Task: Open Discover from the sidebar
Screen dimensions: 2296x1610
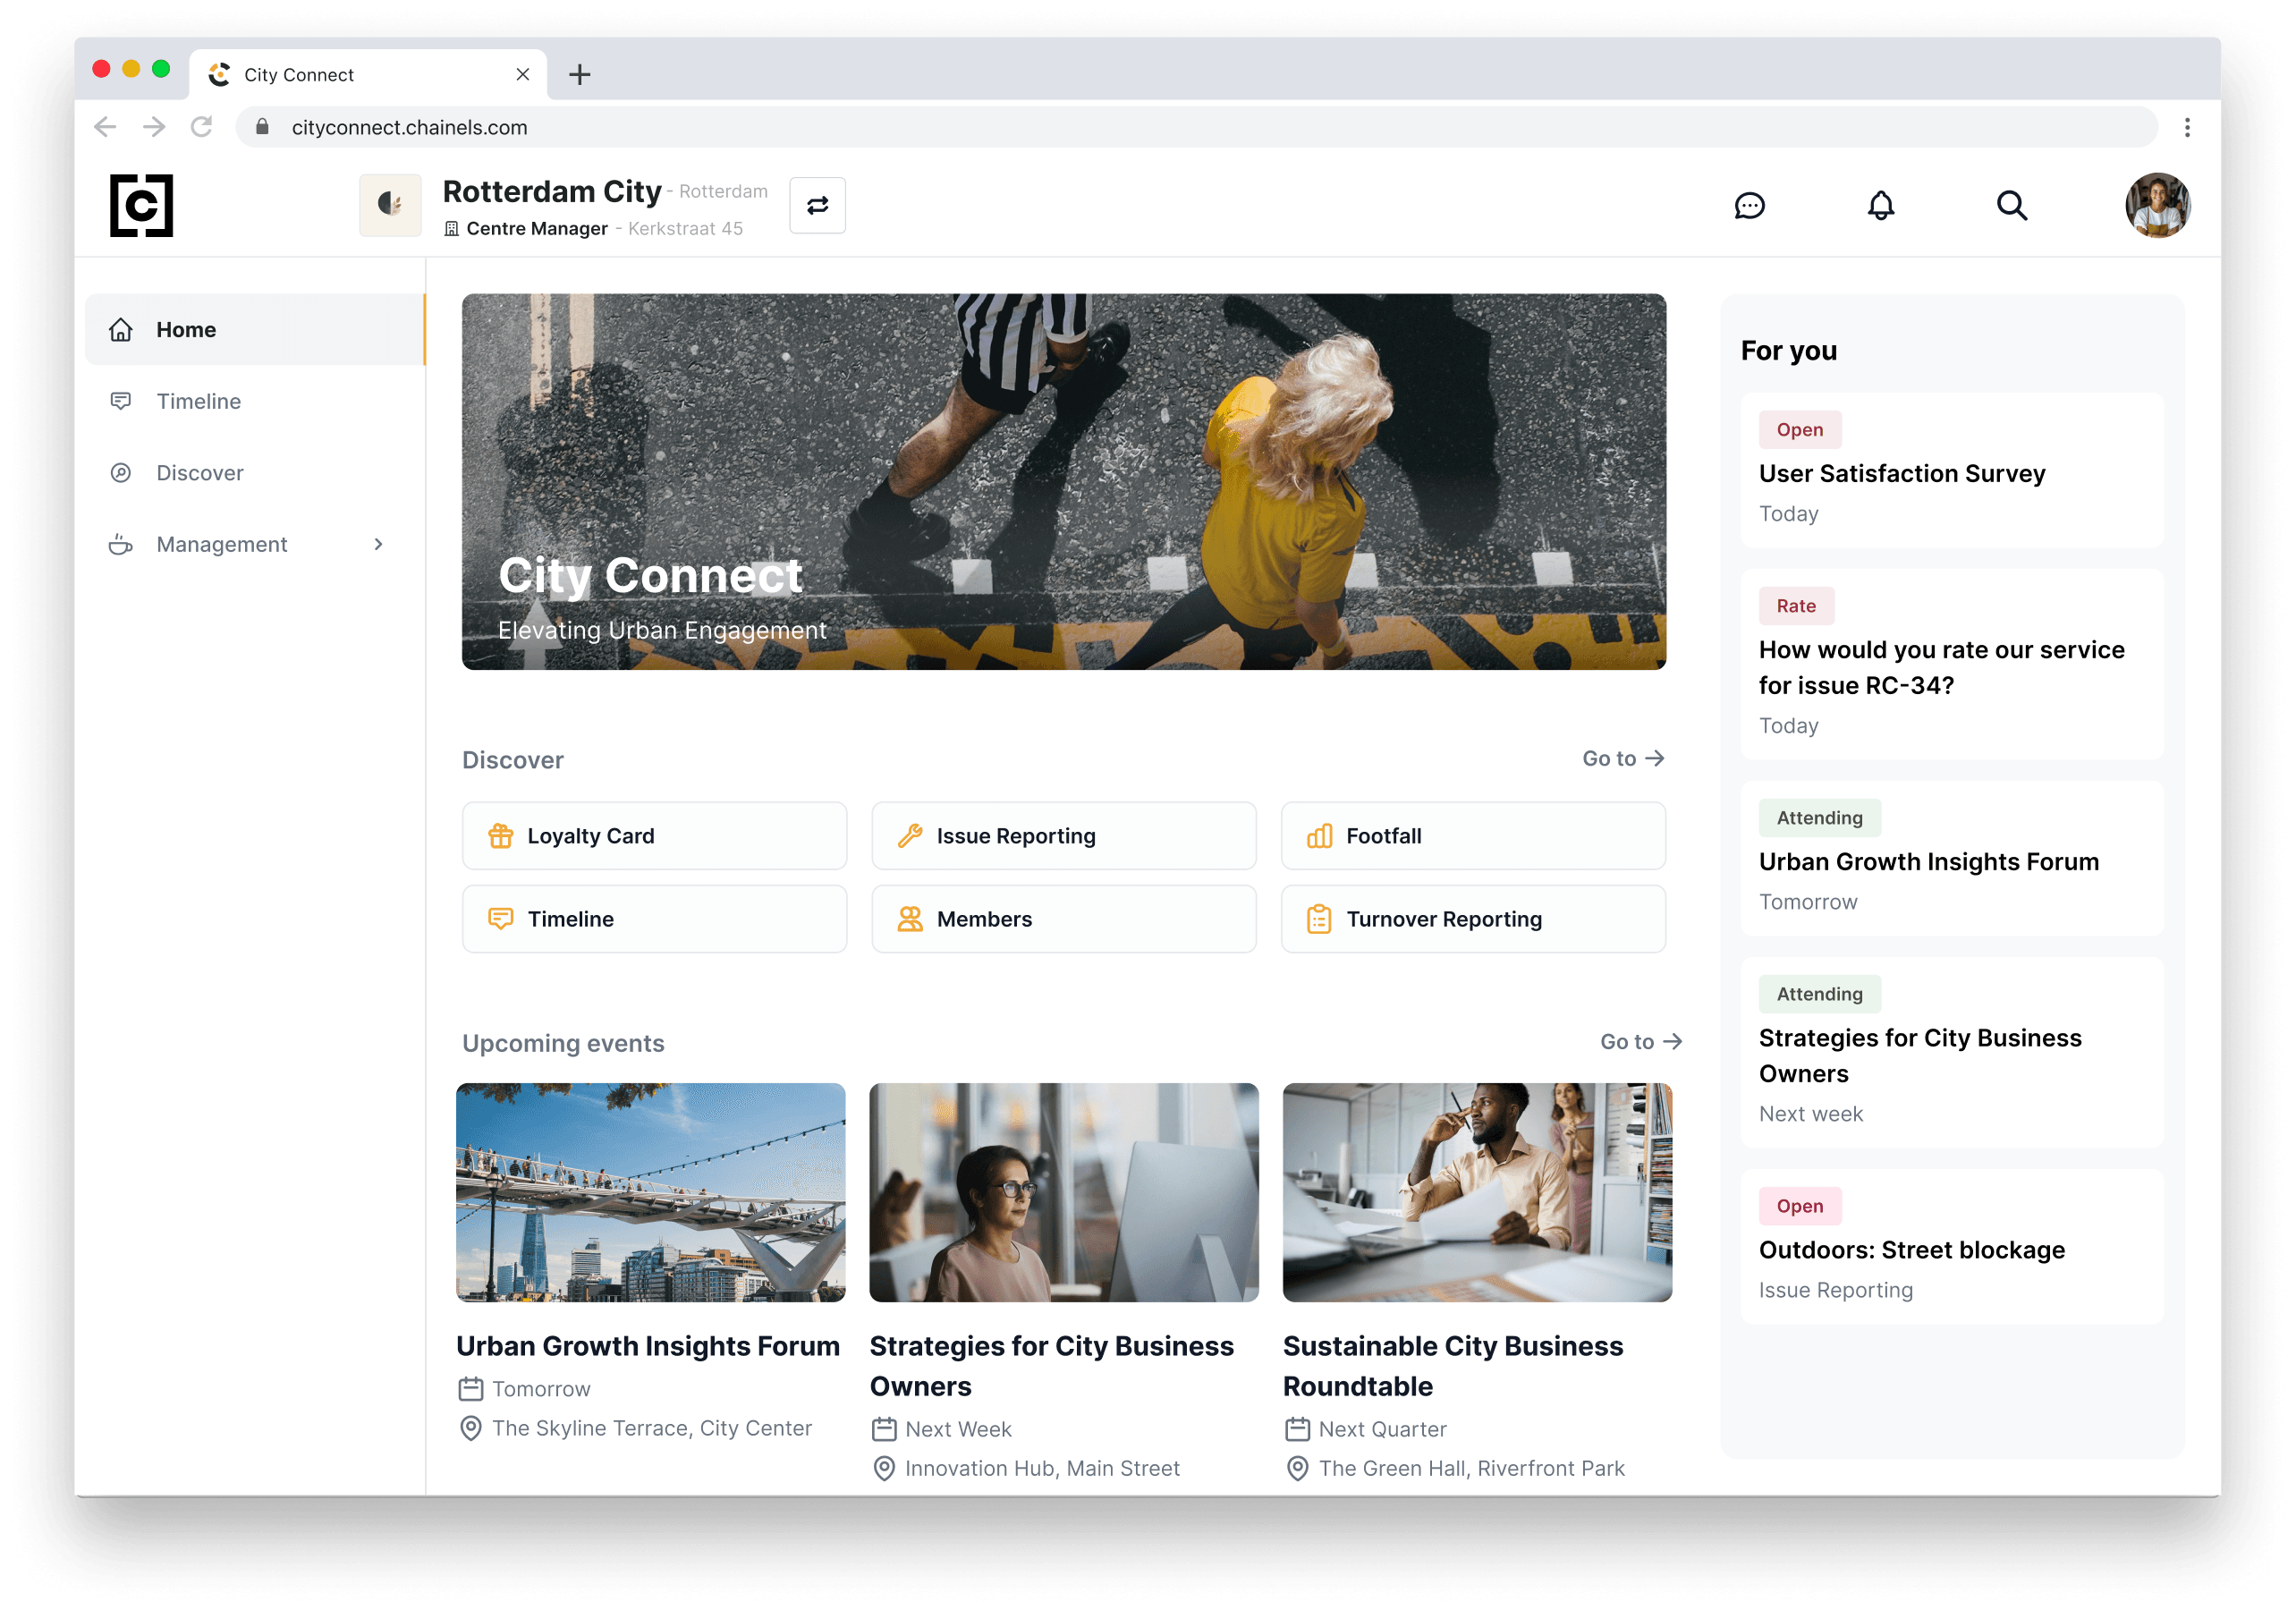Action: 200,472
